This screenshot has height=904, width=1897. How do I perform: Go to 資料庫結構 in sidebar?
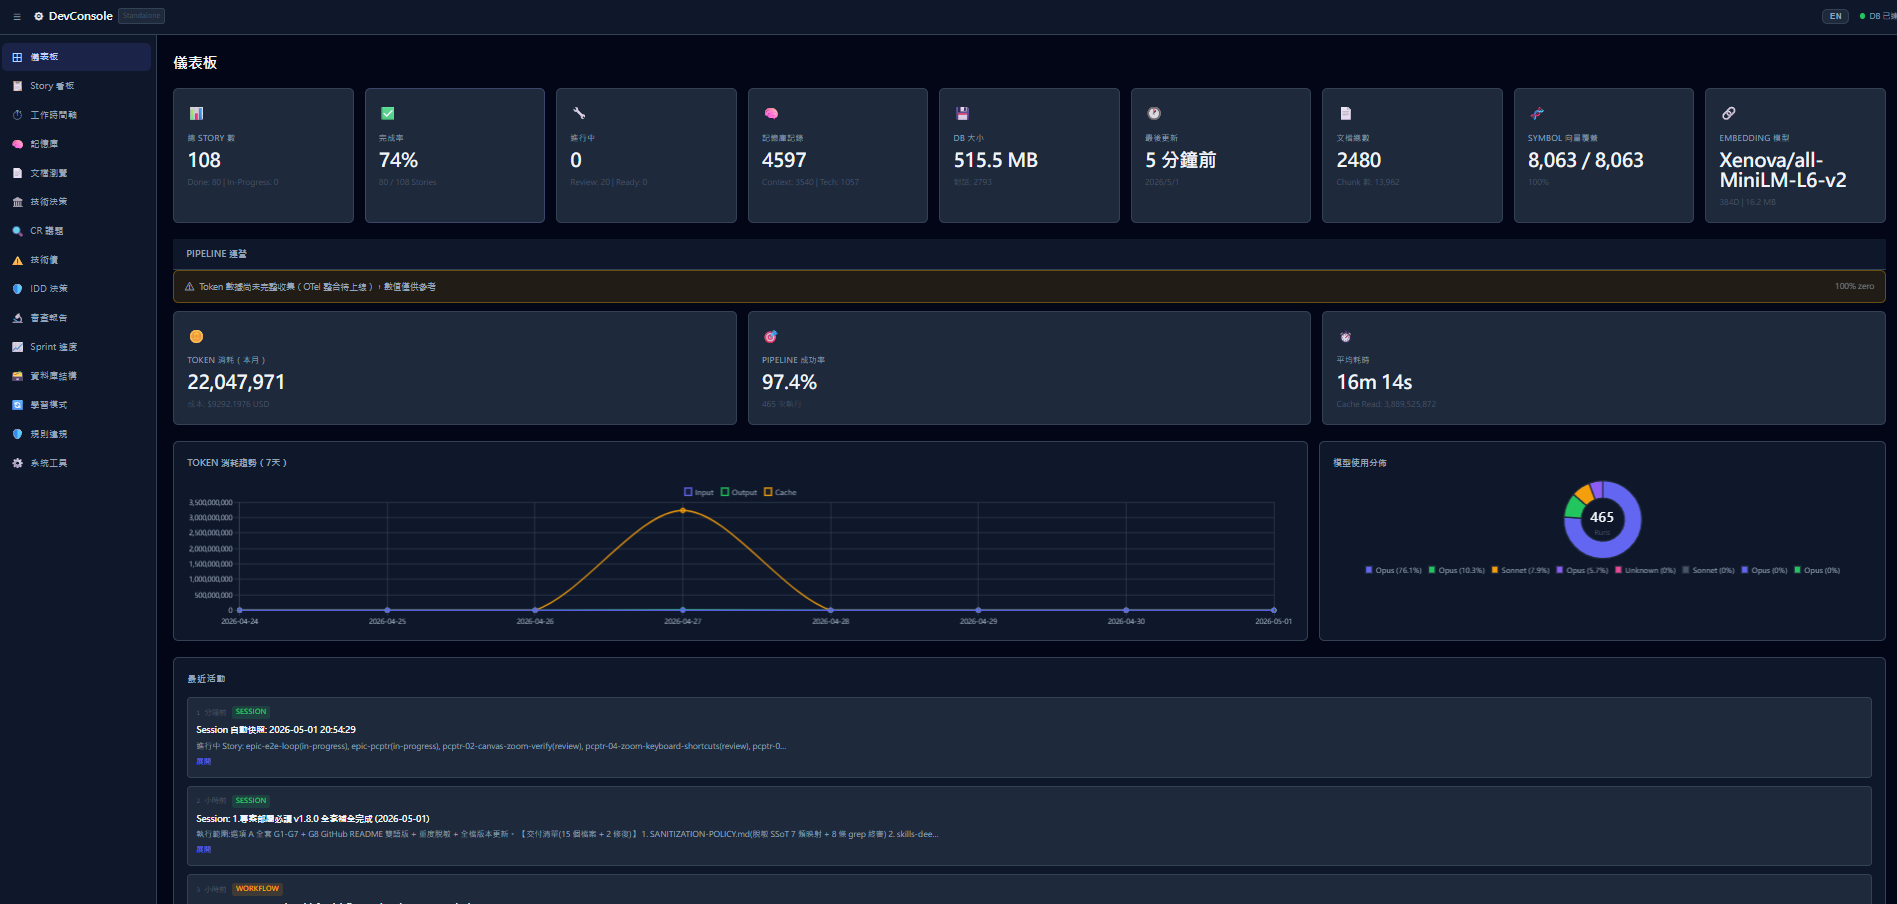coord(77,376)
